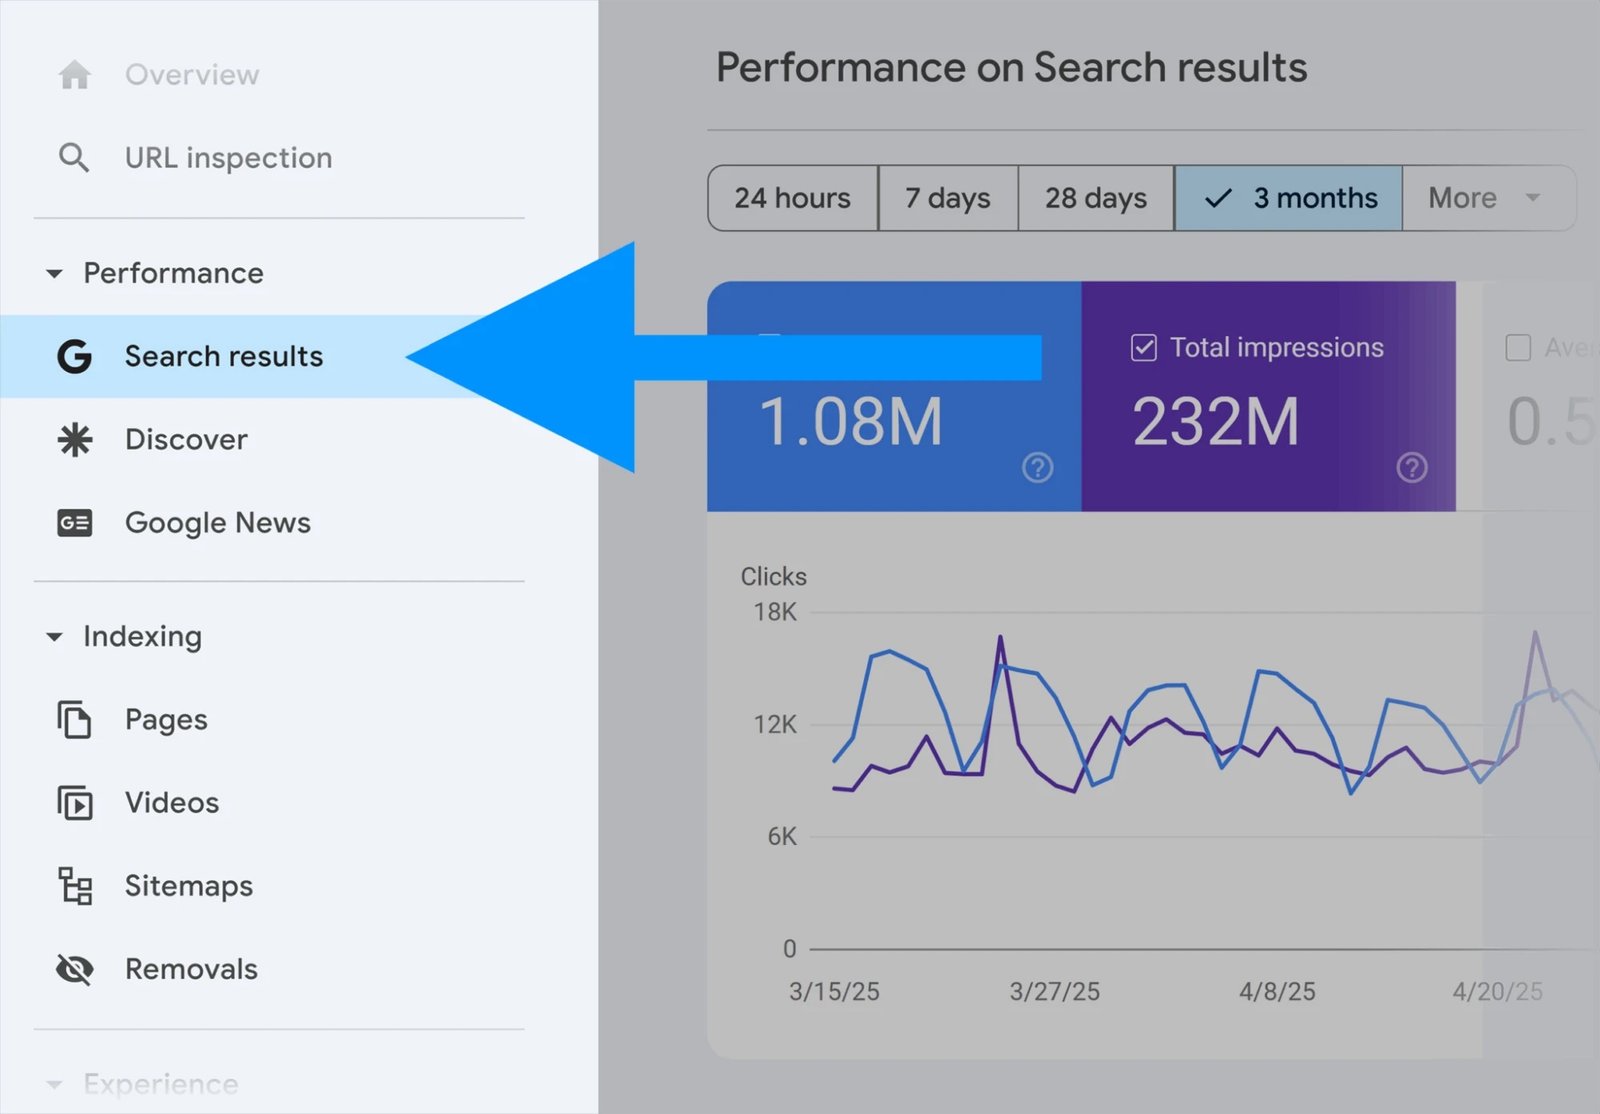Toggle the Average CTR checkbox
The image size is (1600, 1114).
[1518, 348]
